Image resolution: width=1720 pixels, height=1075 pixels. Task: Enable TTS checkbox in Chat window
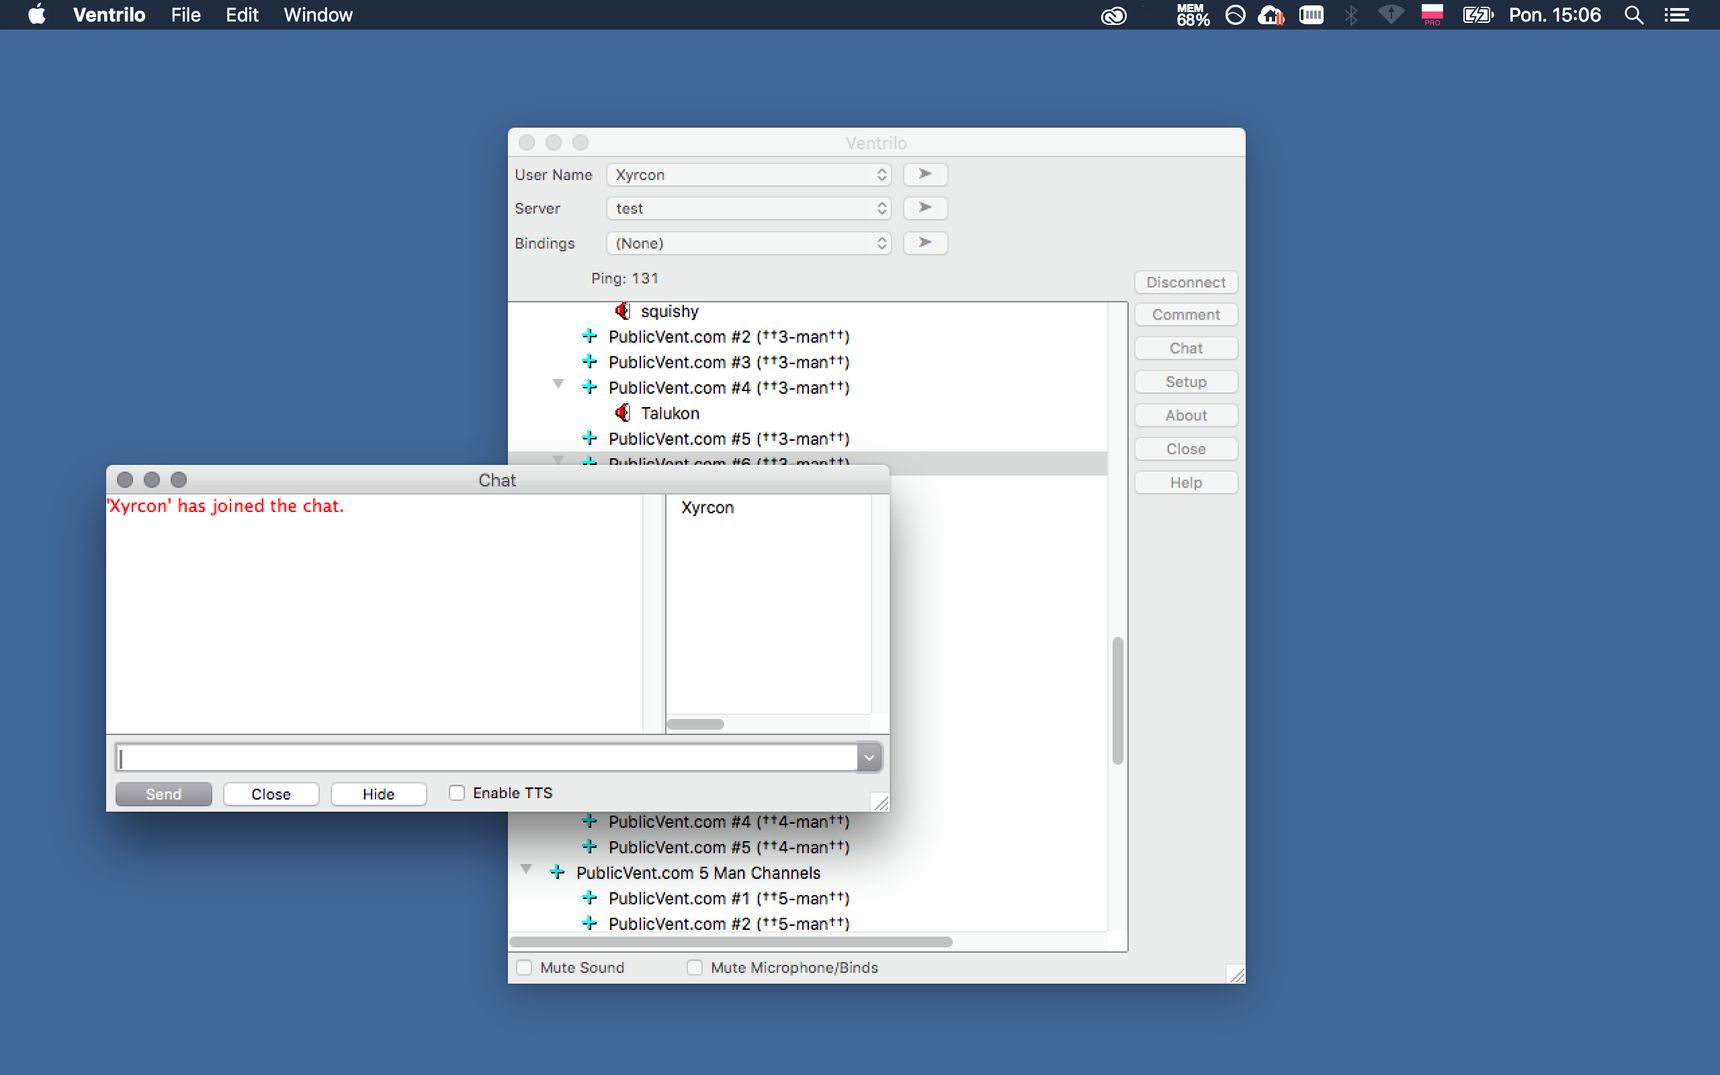457,793
